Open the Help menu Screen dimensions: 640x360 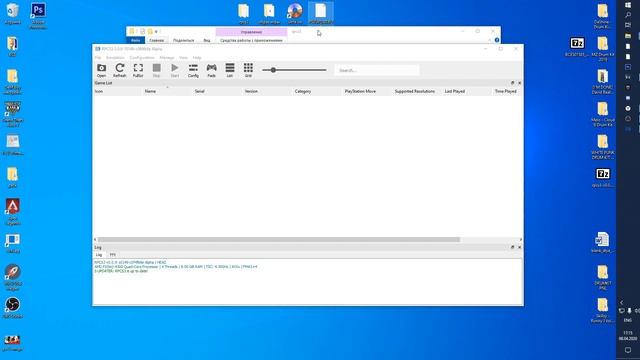pos(197,58)
